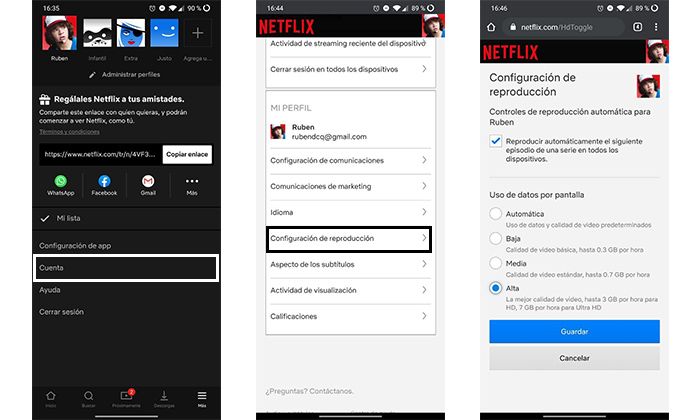This screenshot has width=700, height=420.
Task: Open Administrar perfiles with pencil icon
Action: (125, 75)
